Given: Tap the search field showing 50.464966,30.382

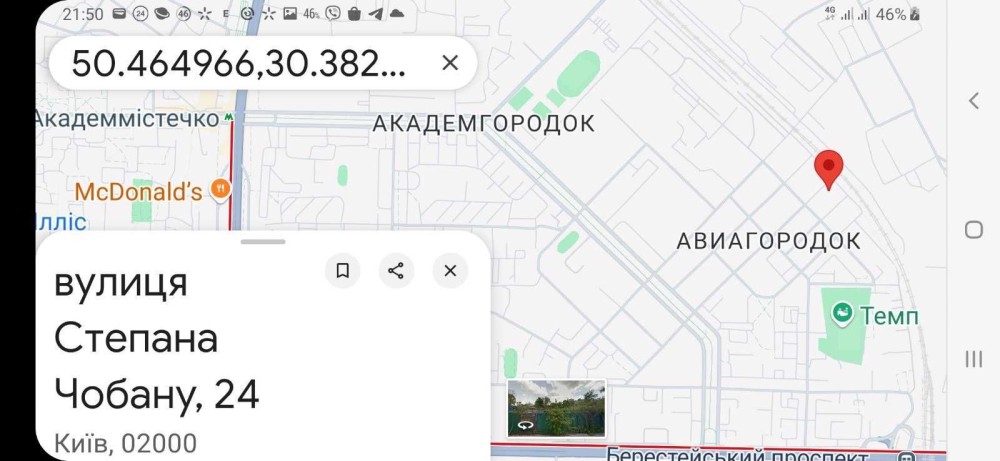Looking at the screenshot, I should click(x=240, y=63).
